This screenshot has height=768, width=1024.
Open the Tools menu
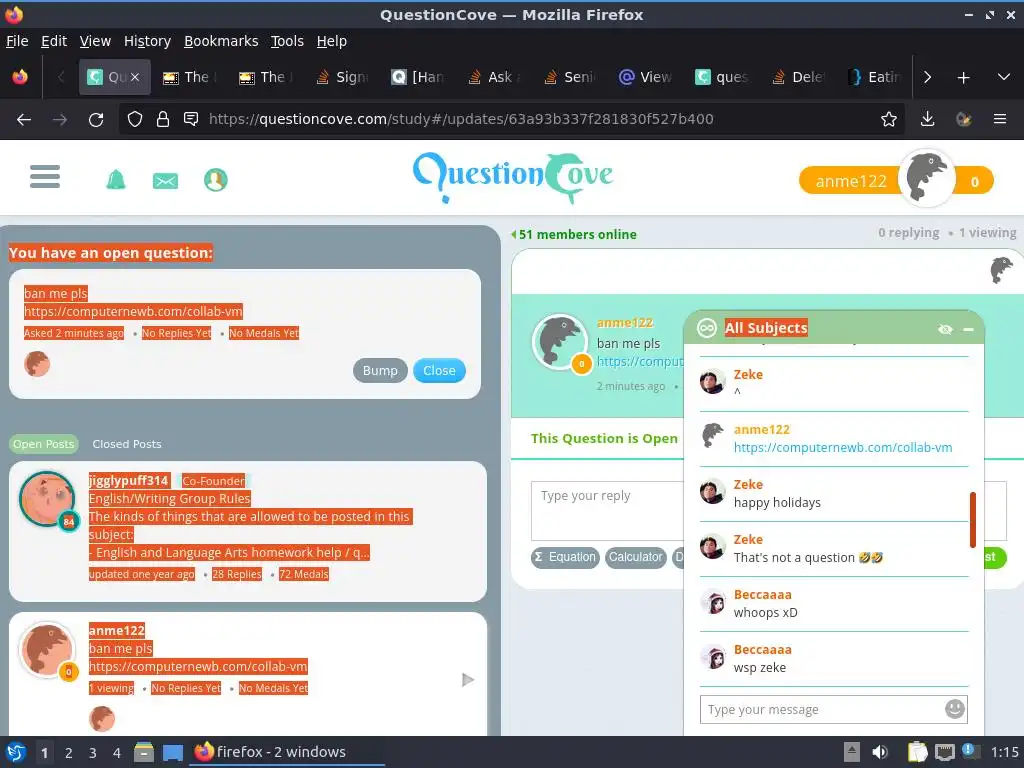tap(287, 41)
